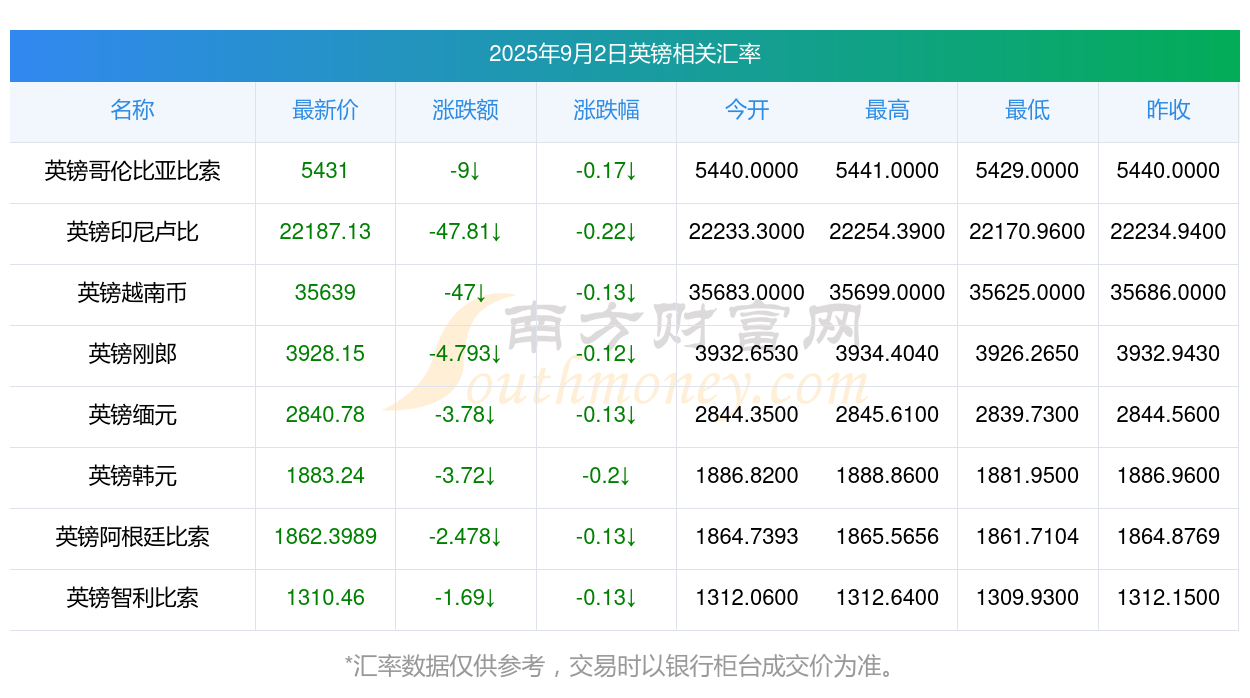This screenshot has width=1250, height=698.
Task: Click change amount -3.78↓
Action: coord(465,415)
